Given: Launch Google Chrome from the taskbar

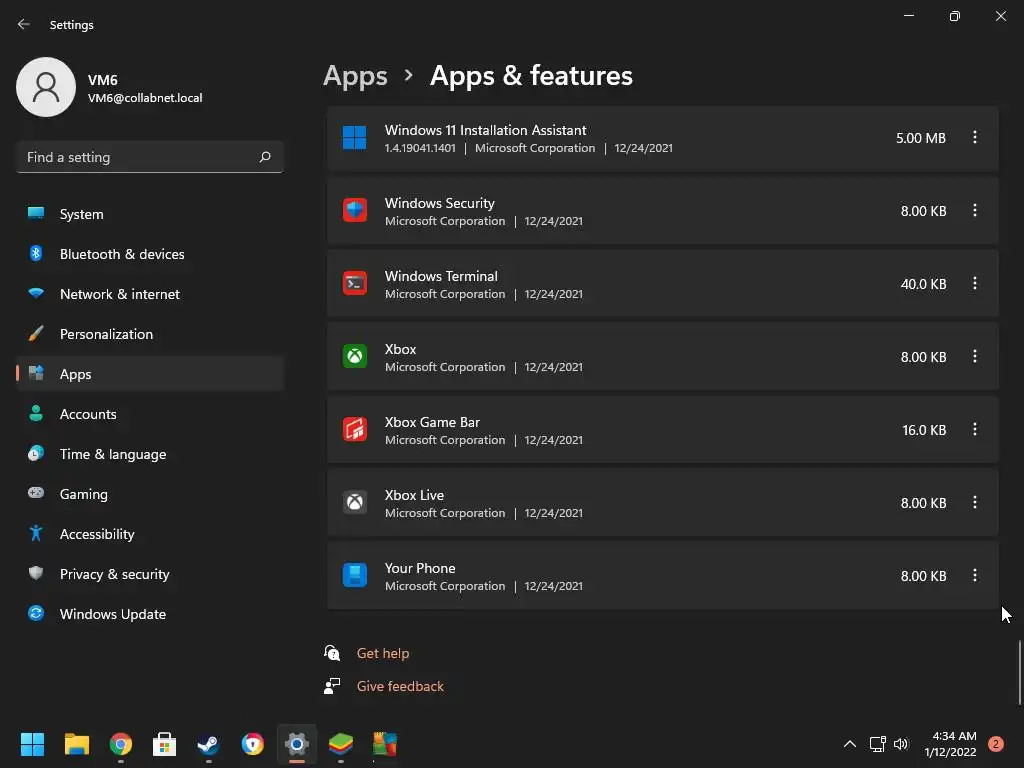Looking at the screenshot, I should 121,744.
